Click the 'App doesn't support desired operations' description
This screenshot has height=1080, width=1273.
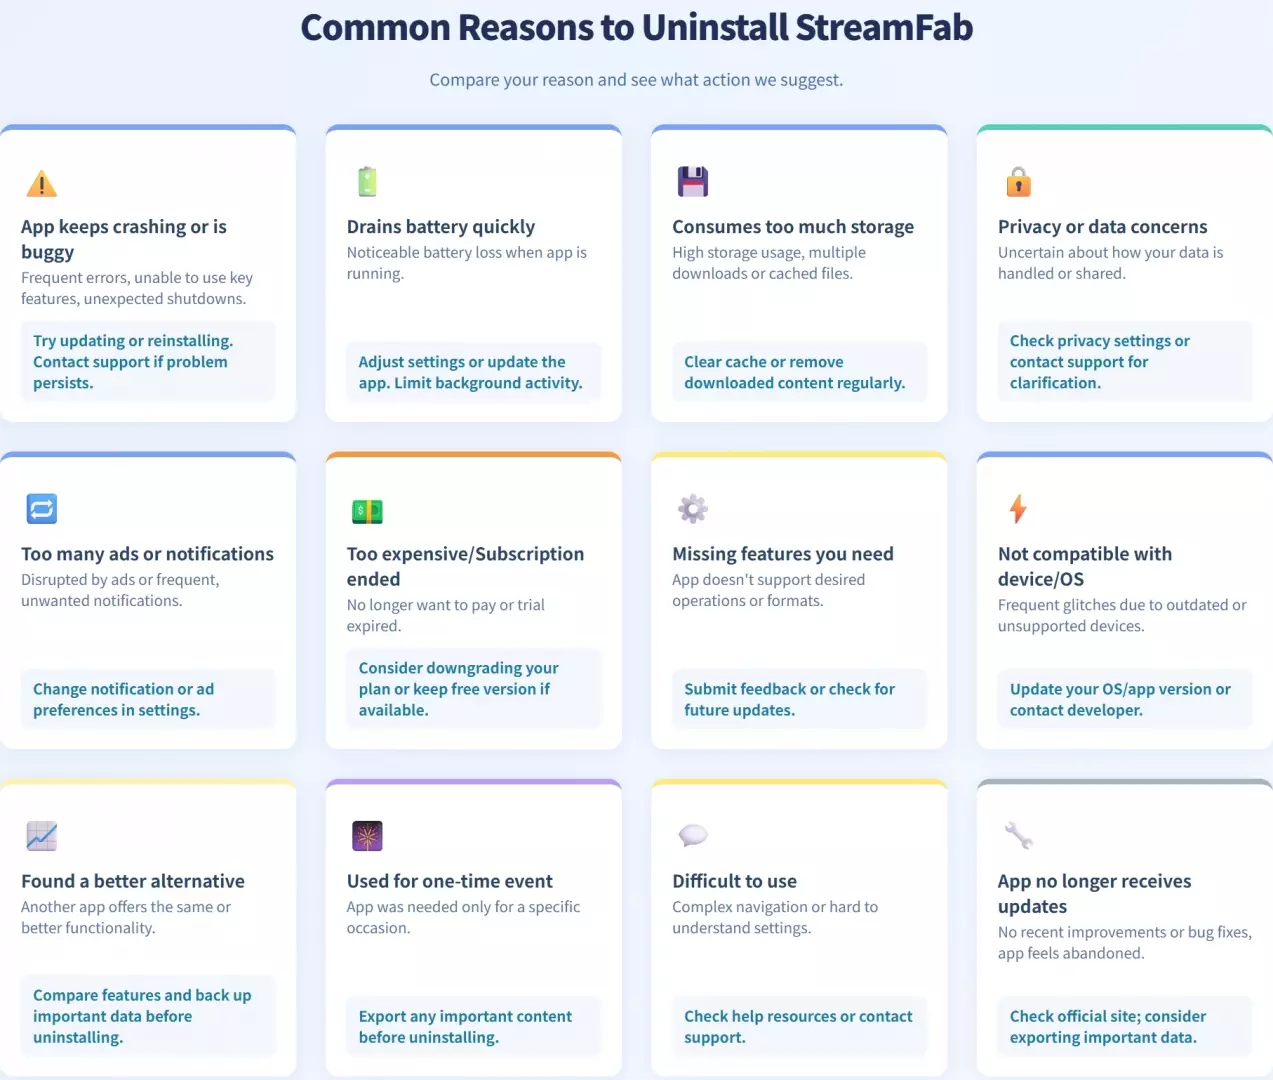point(768,590)
